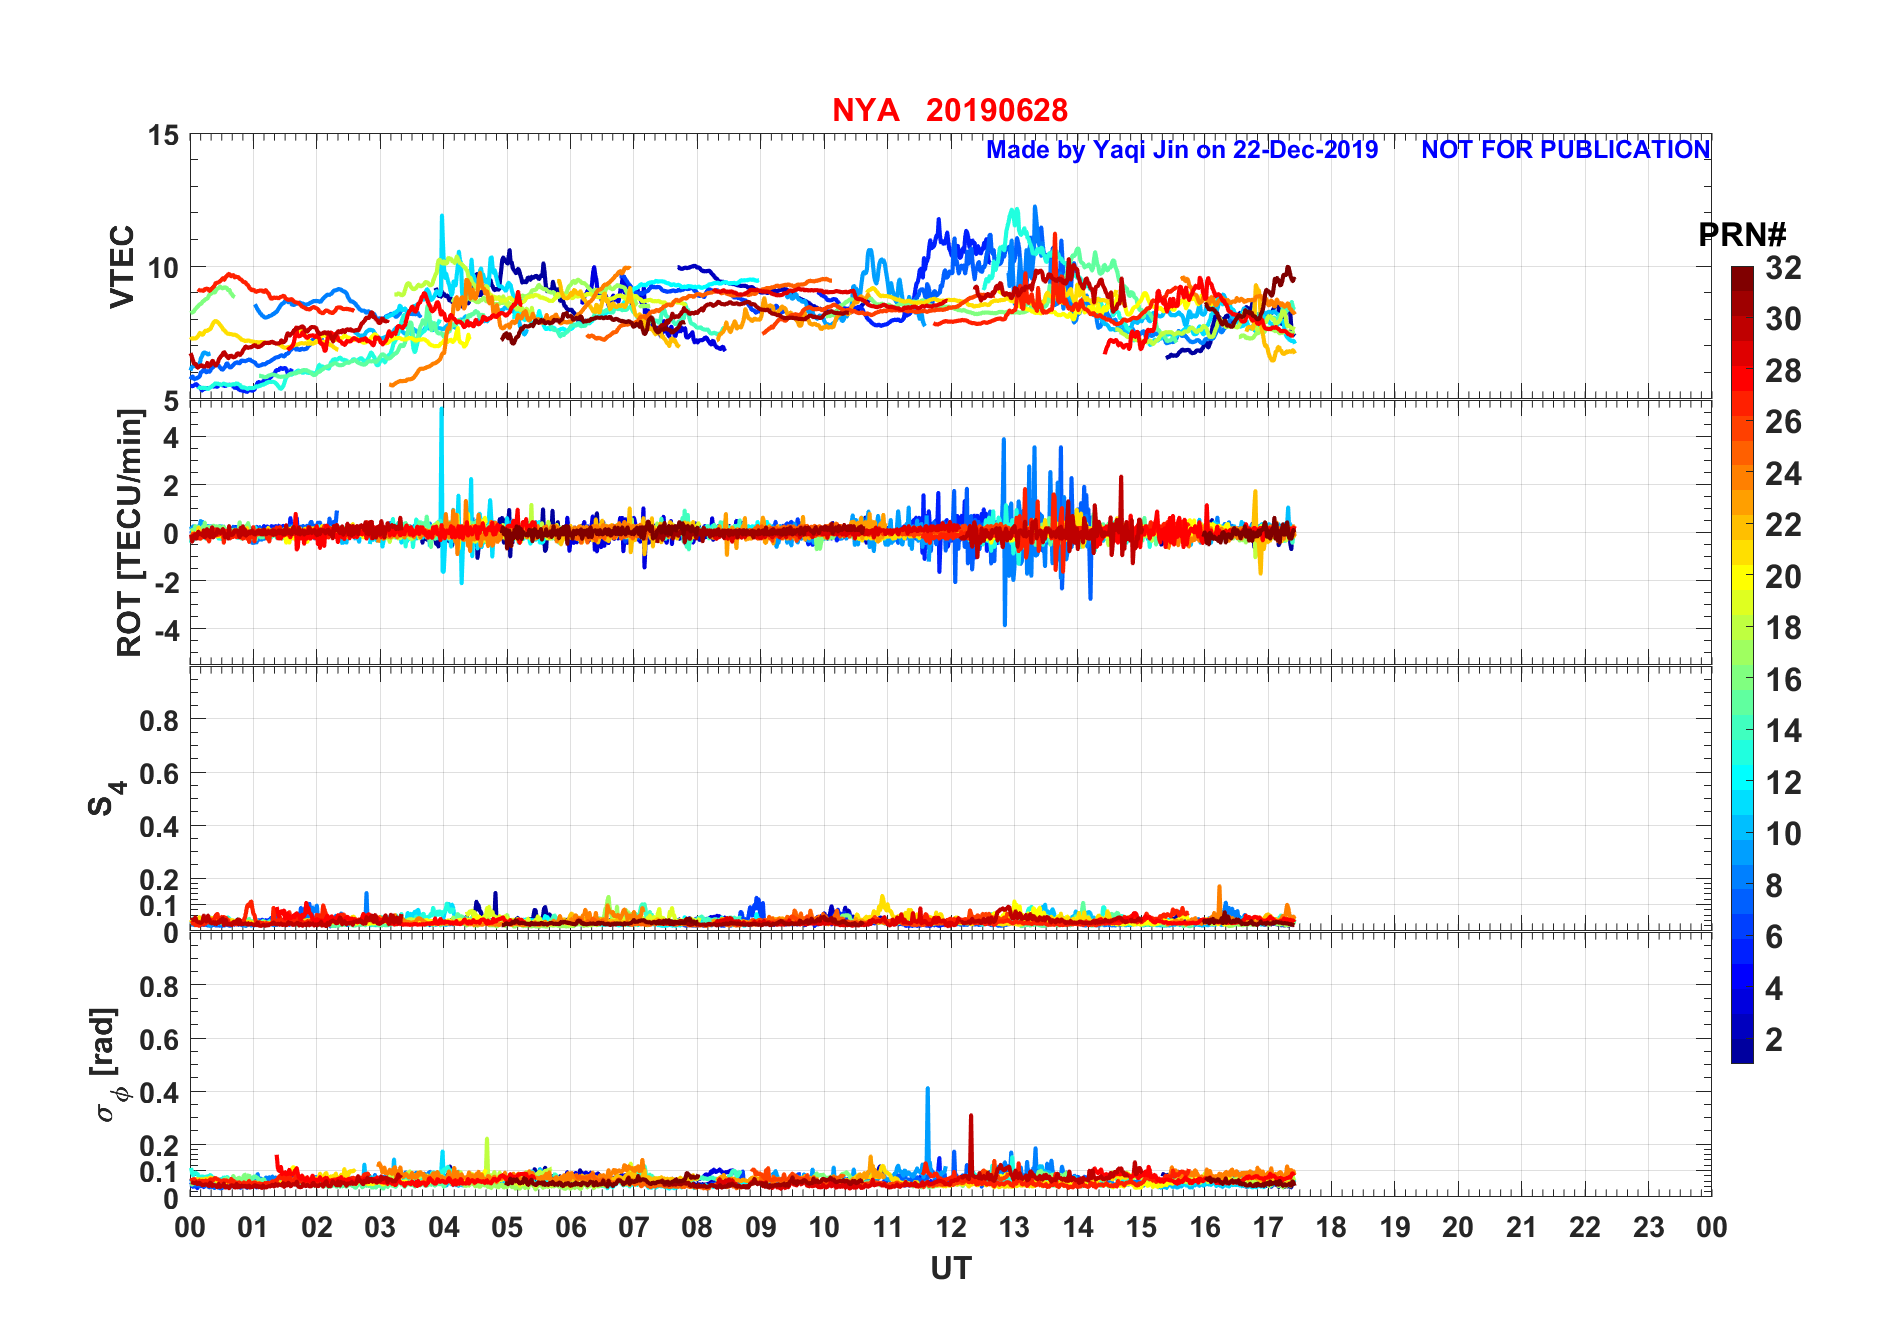Click colorbar tick label 32
The image size is (1902, 1330).
click(x=1783, y=268)
